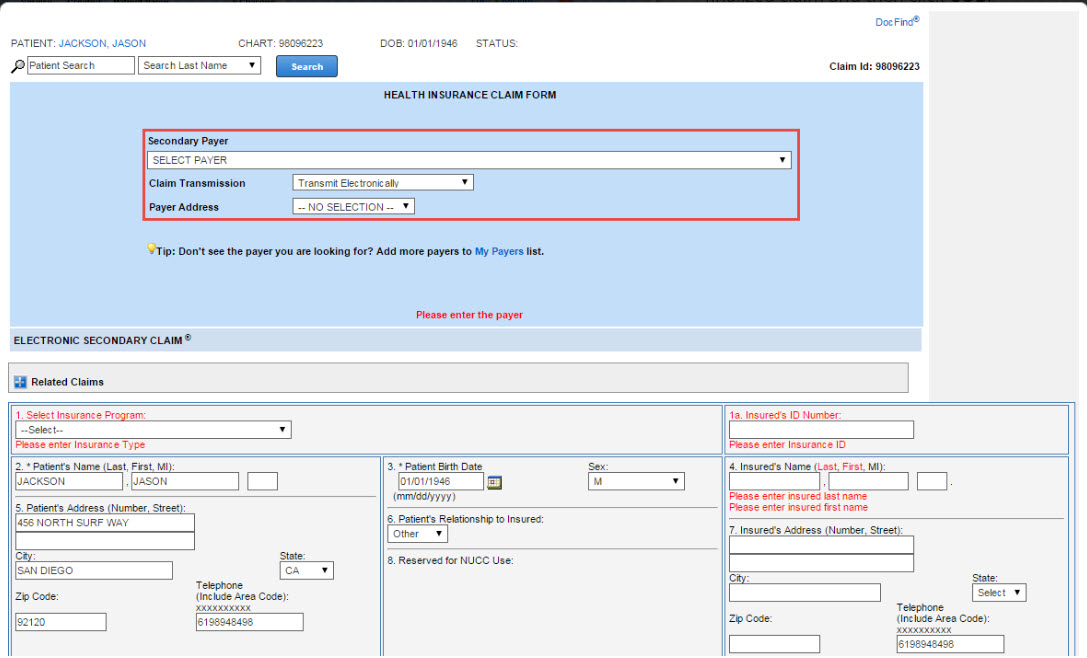
Task: Expand the Related Claims plus icon
Action: click(20, 382)
